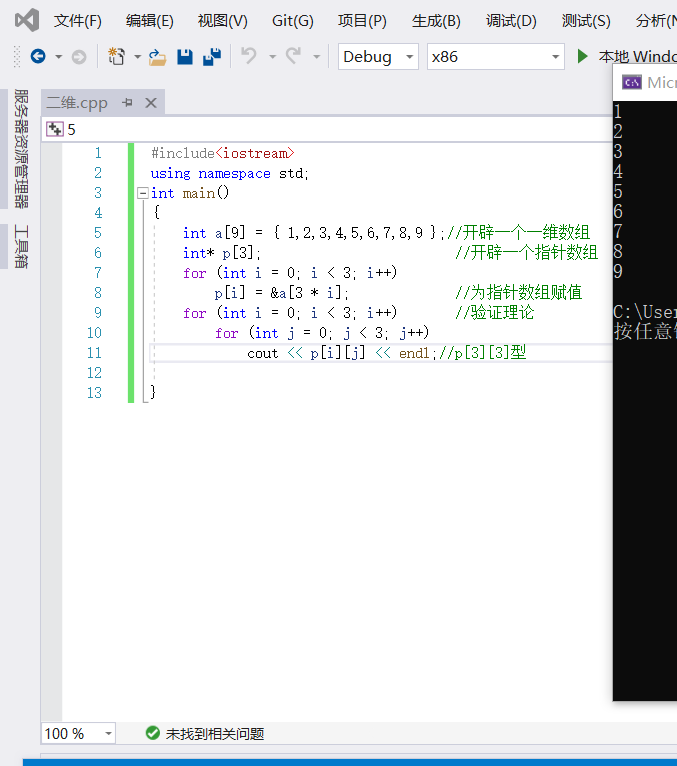Open the Navigate Backward history dropdown arrow
This screenshot has height=766, width=677.
[x=59, y=57]
